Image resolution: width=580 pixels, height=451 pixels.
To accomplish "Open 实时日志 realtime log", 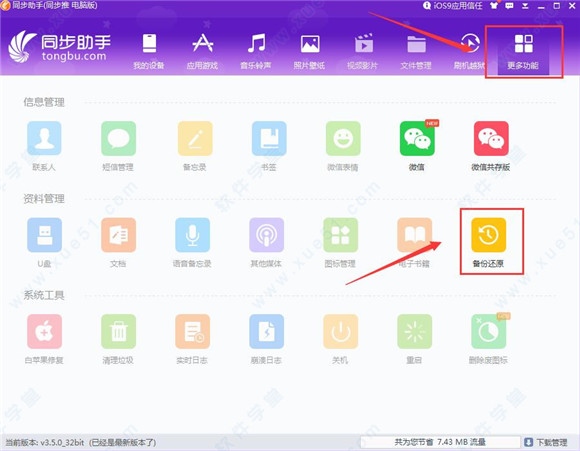I will pyautogui.click(x=192, y=331).
